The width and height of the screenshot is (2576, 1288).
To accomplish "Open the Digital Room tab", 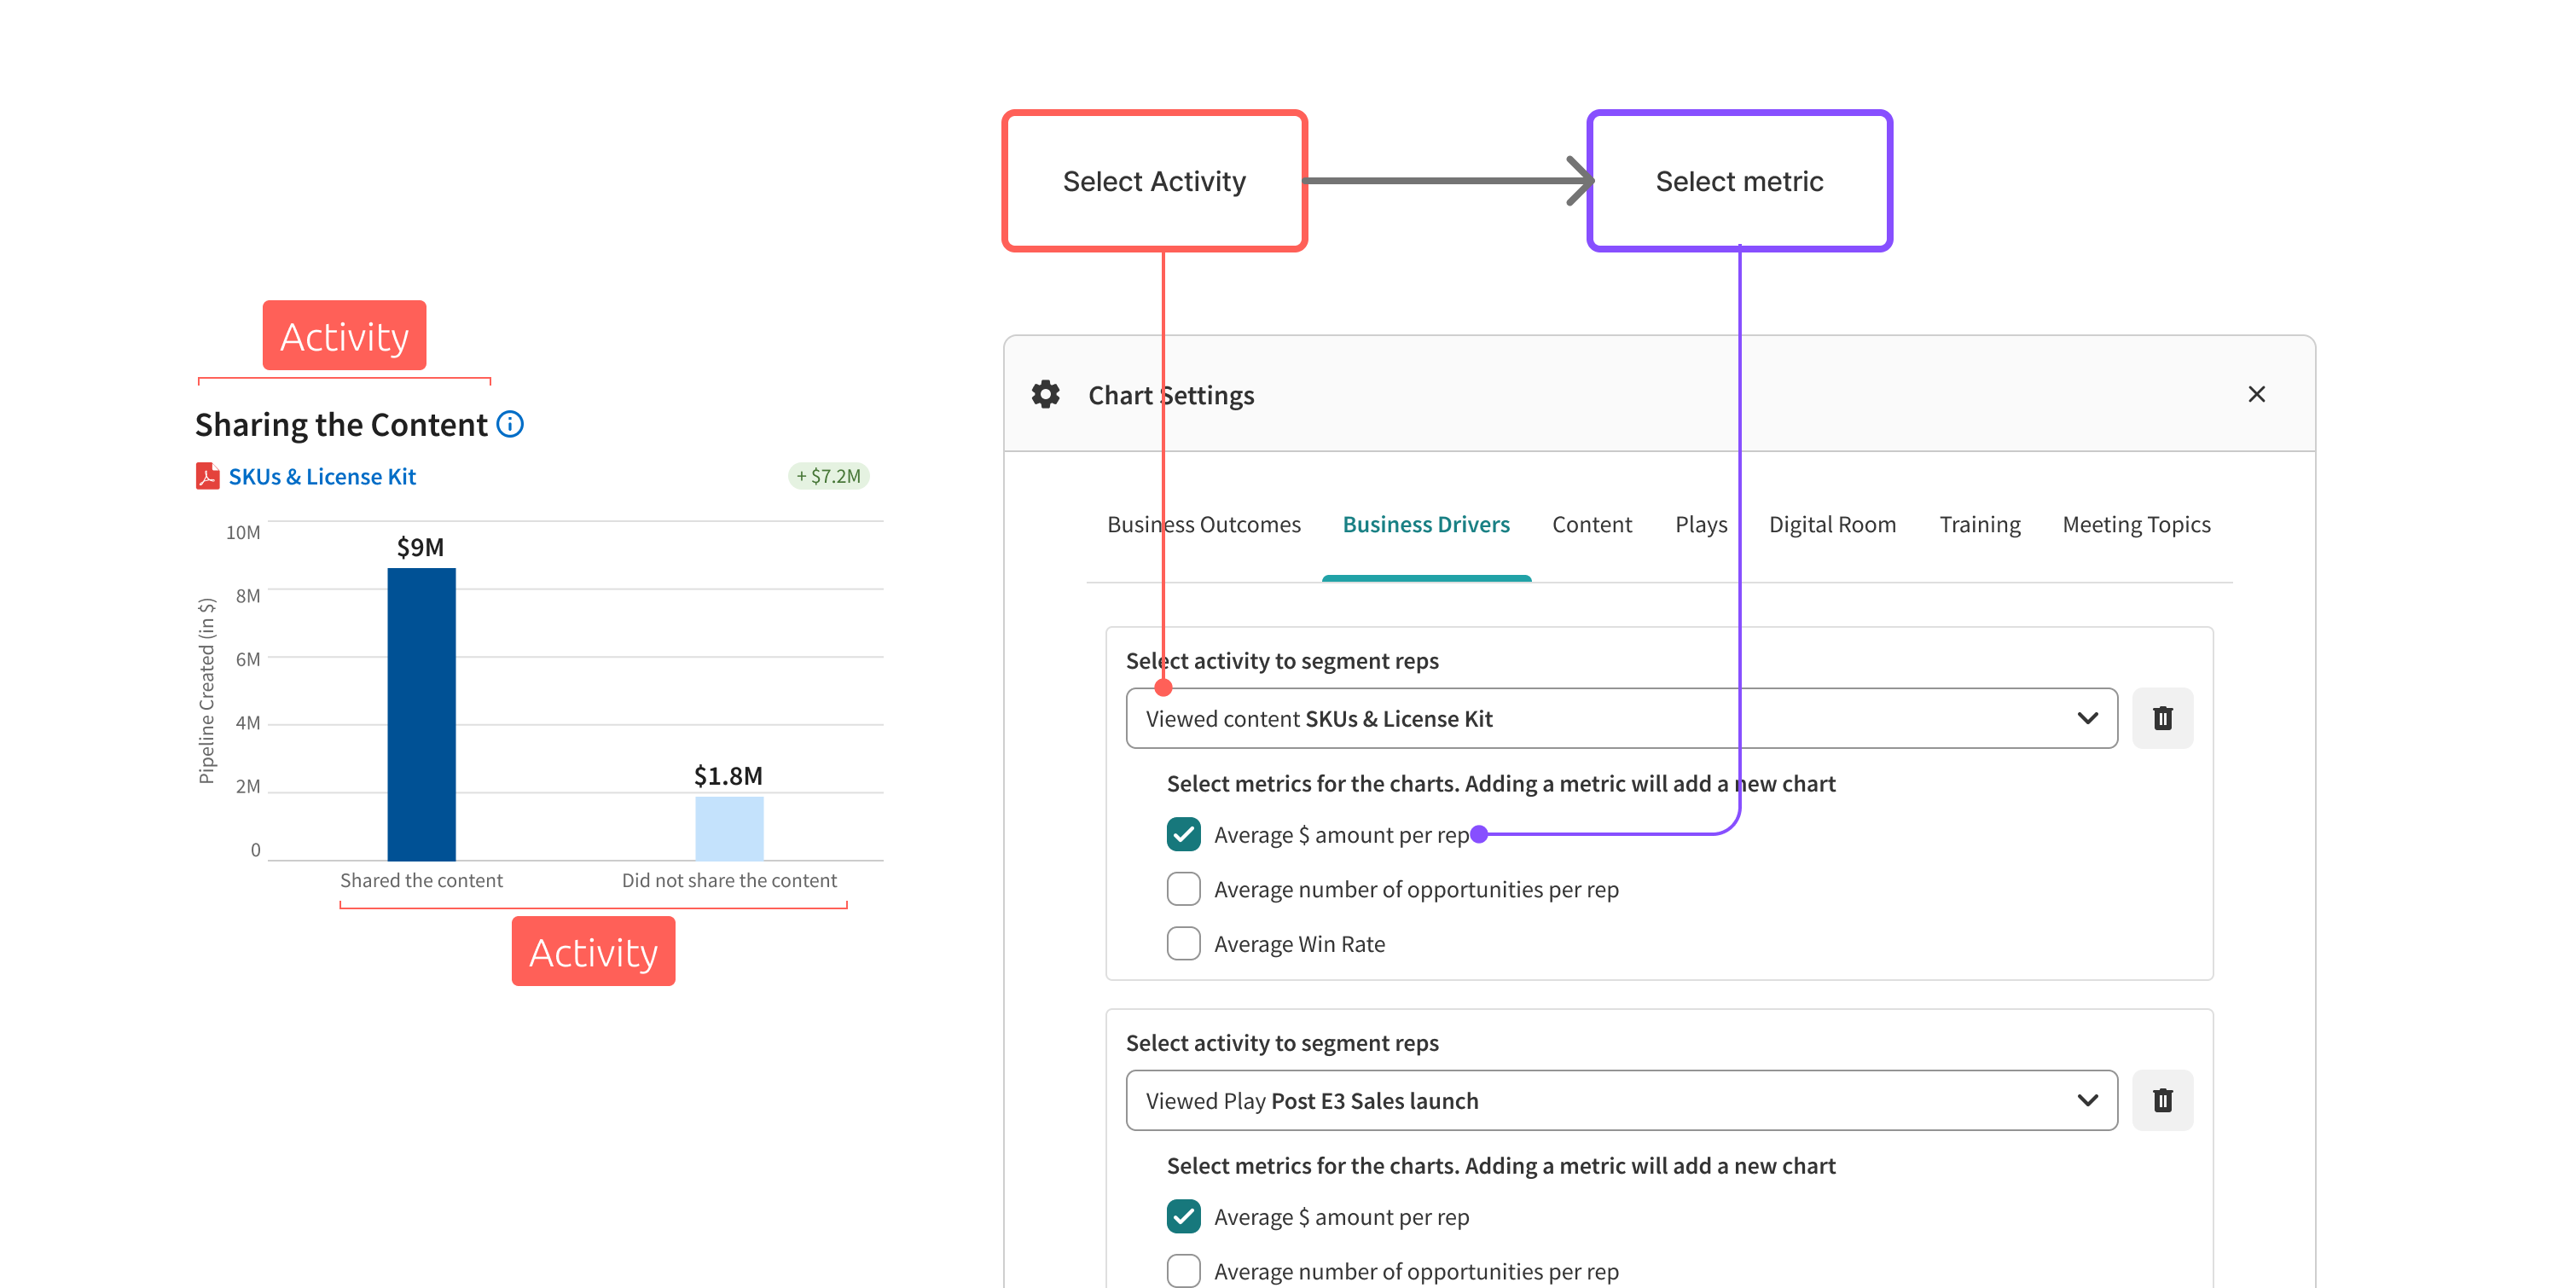I will [1832, 525].
